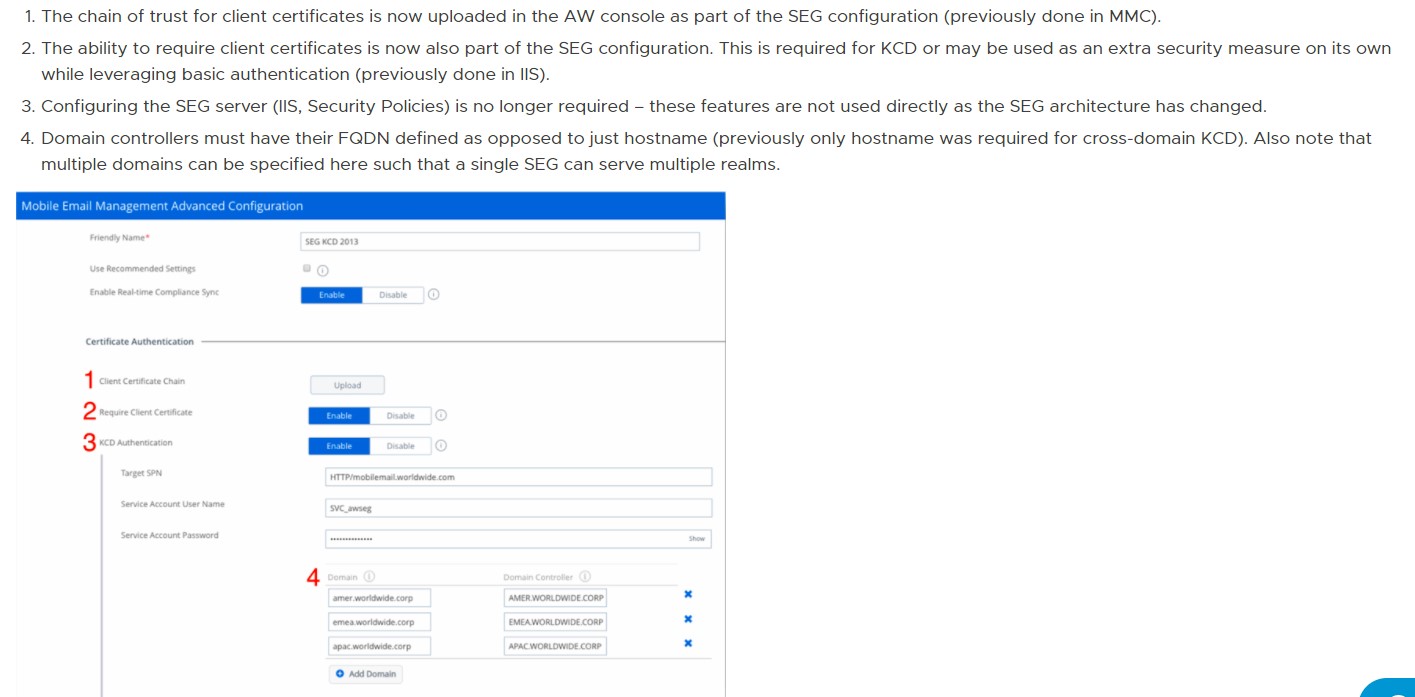Click the info icon next to KCD Authentication
This screenshot has width=1415, height=697.
coord(440,444)
